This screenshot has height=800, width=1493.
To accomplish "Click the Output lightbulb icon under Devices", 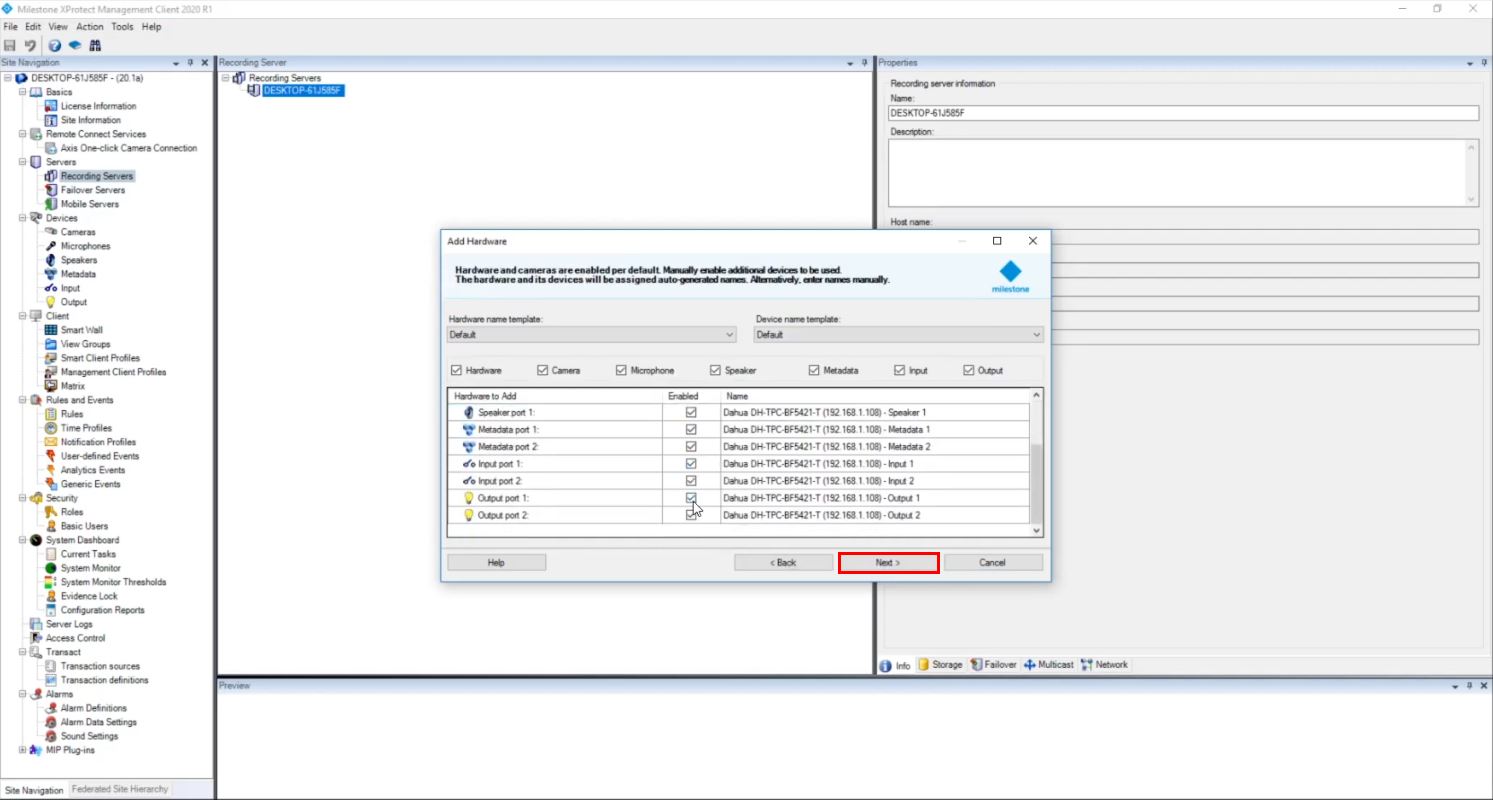I will tap(51, 302).
